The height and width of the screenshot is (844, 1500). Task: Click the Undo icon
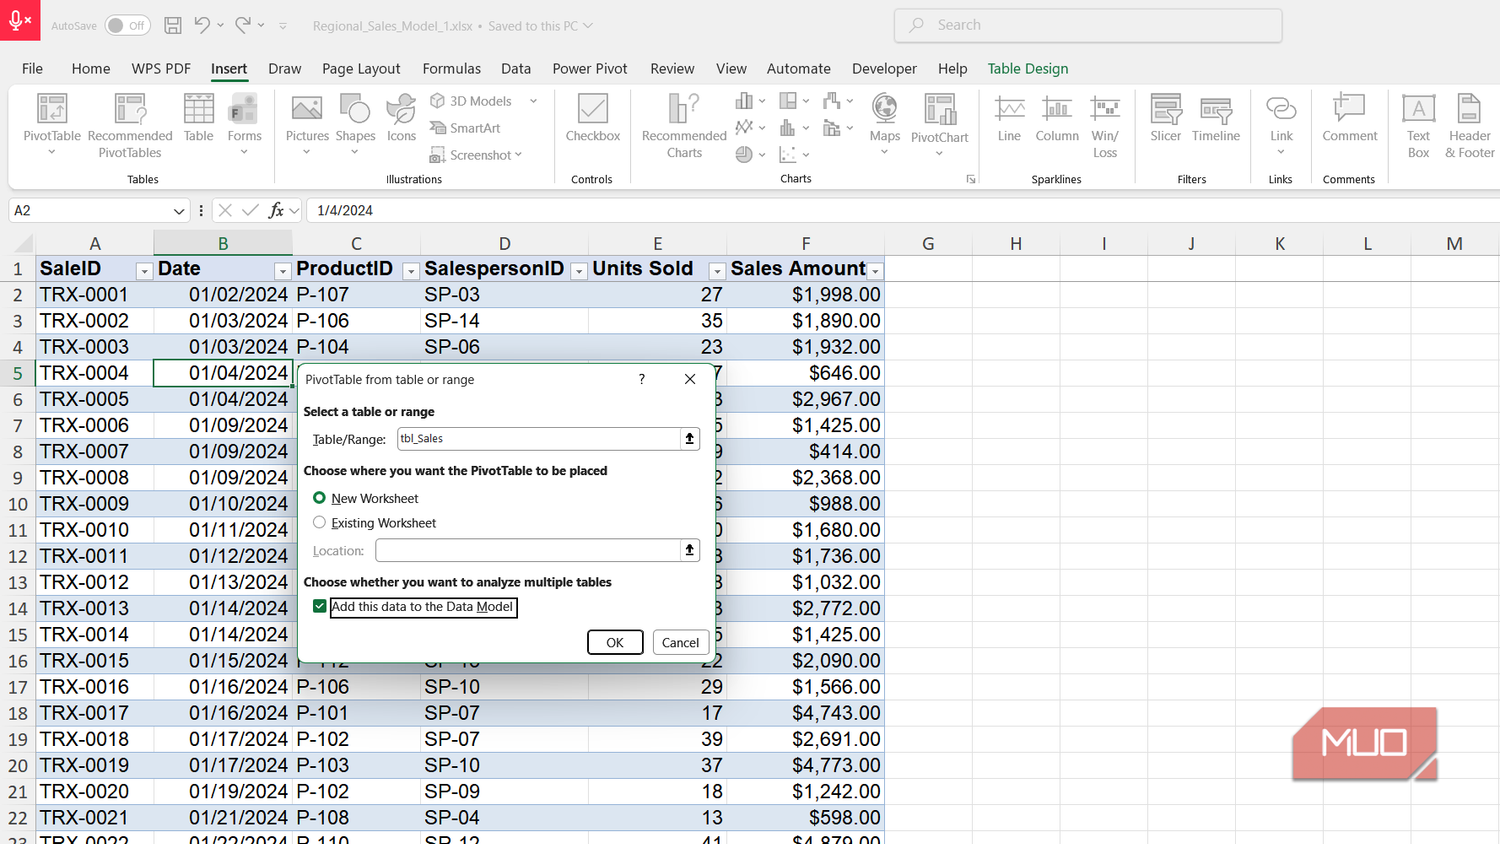[202, 25]
